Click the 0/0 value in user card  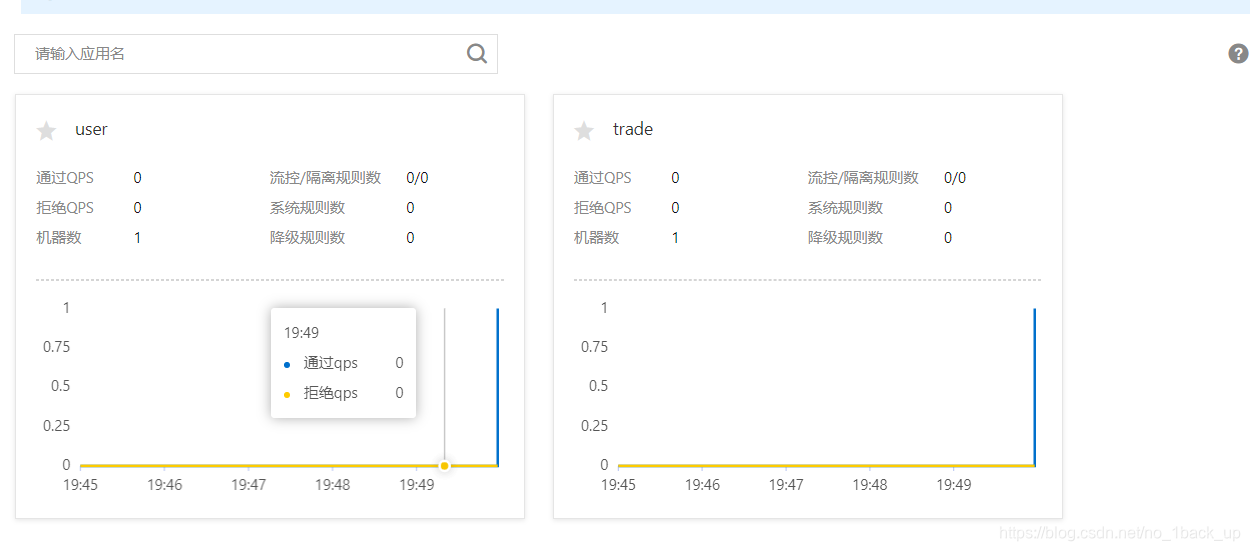tap(417, 178)
